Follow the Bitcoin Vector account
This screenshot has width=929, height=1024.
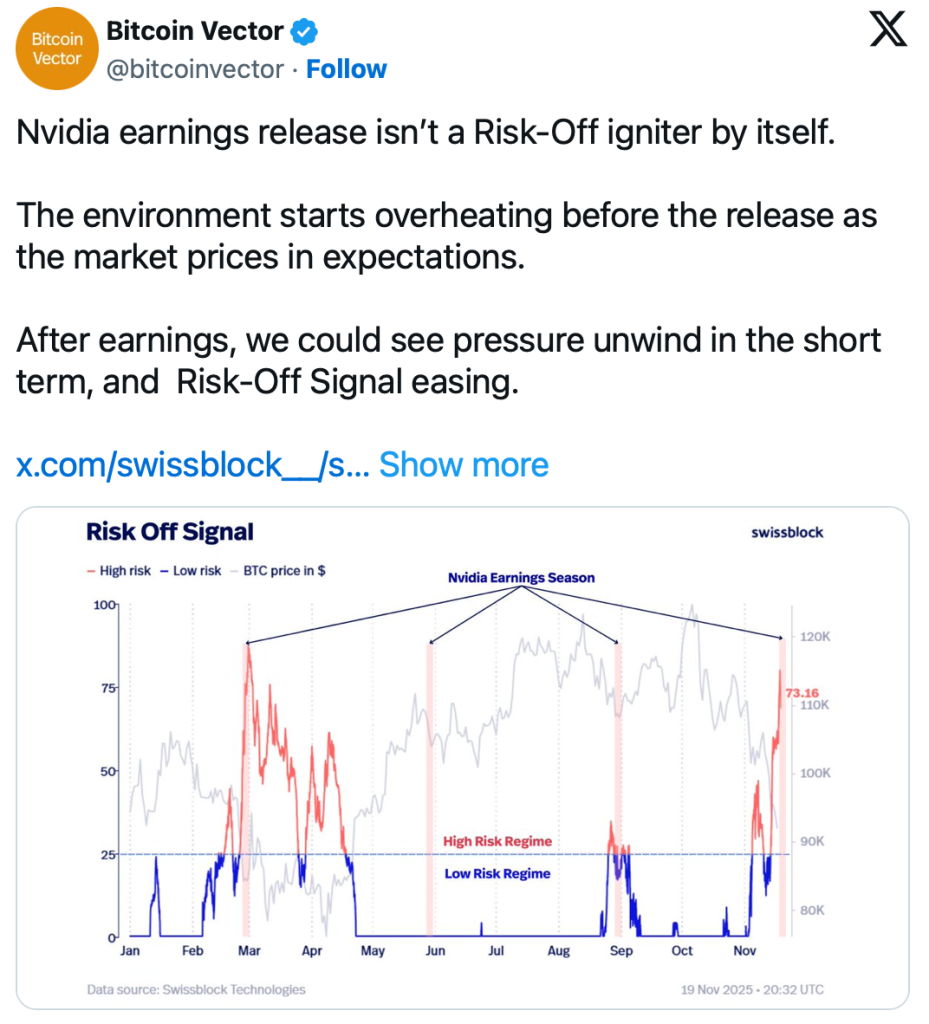pyautogui.click(x=346, y=69)
